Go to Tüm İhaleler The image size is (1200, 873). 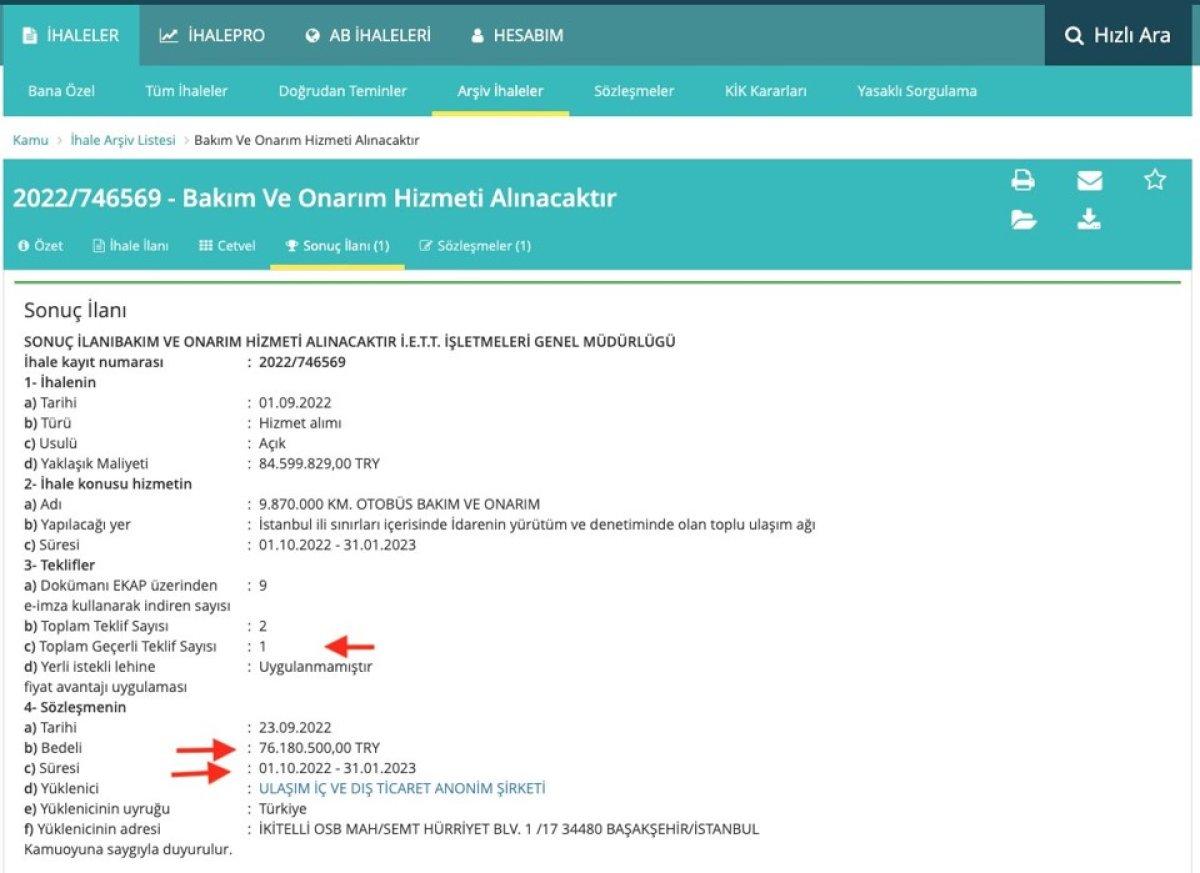[x=186, y=91]
